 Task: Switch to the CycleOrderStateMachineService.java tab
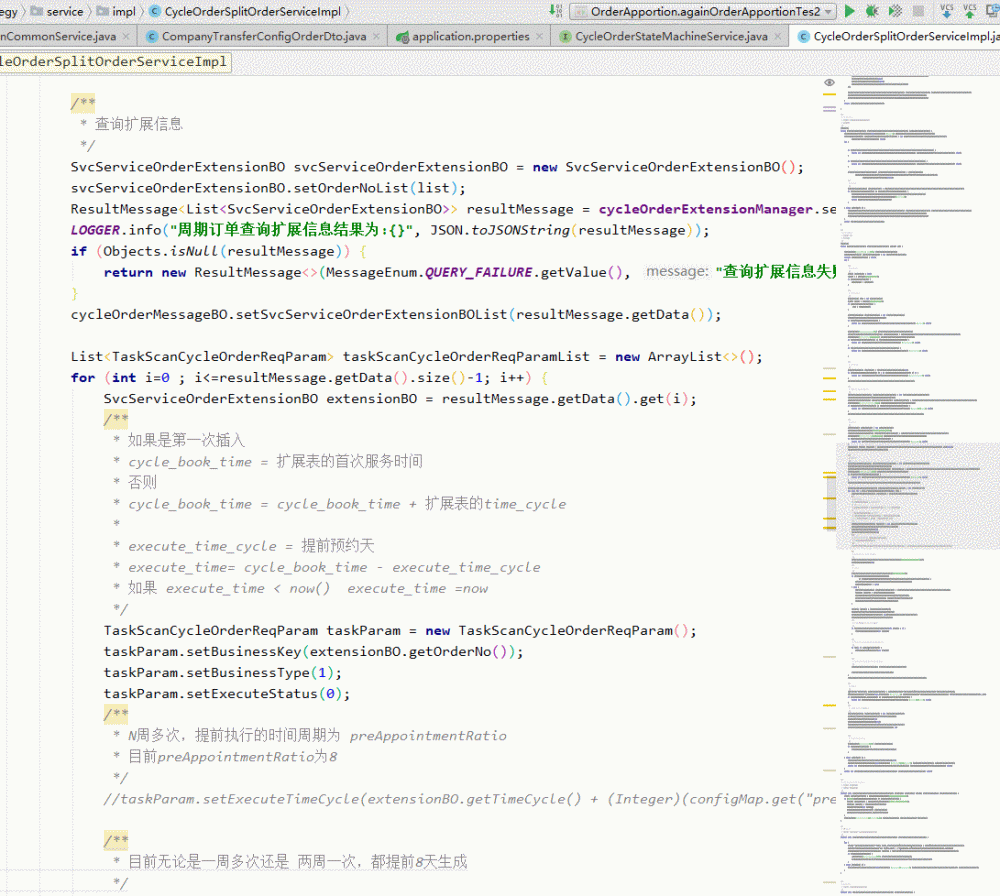pyautogui.click(x=671, y=36)
